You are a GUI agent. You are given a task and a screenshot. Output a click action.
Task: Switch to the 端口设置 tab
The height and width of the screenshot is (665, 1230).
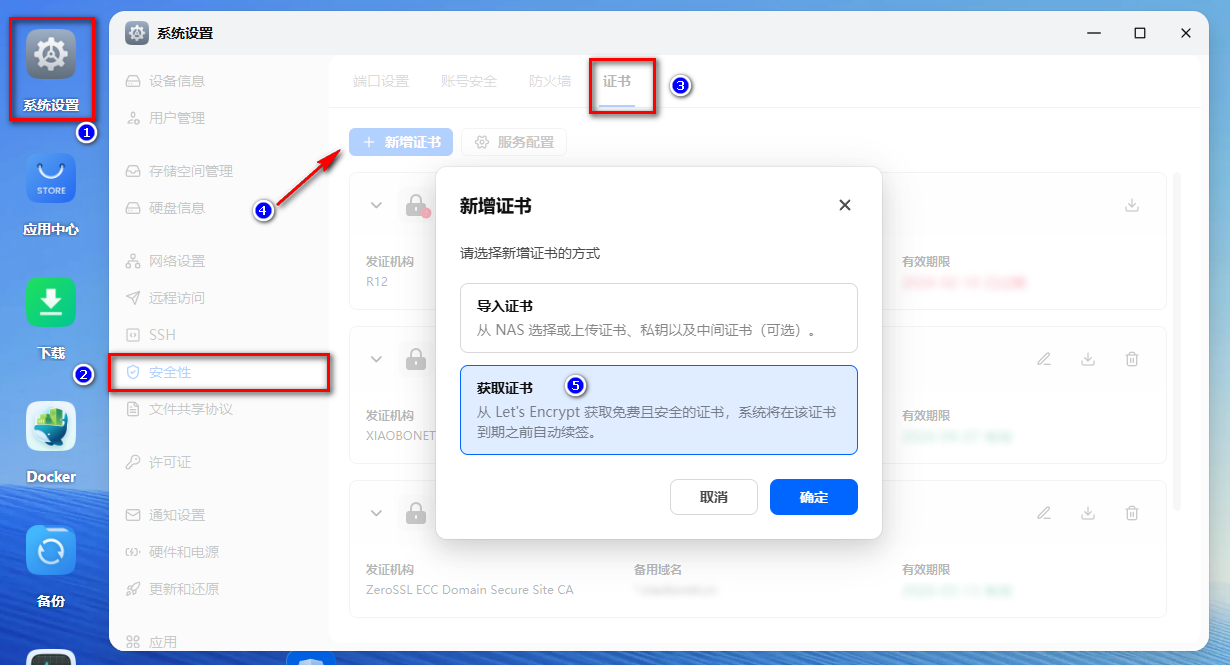tap(381, 81)
